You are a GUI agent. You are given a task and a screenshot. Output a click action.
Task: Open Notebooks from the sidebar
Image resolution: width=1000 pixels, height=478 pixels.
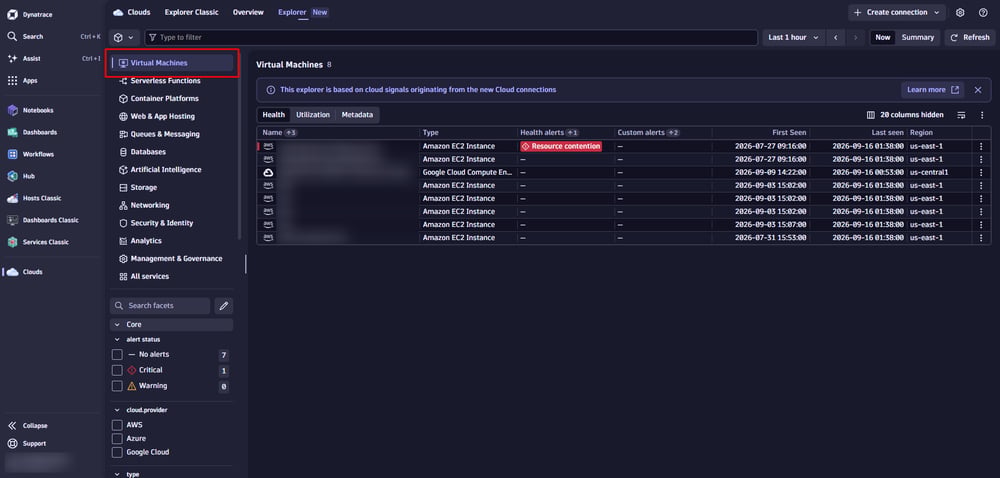pyautogui.click(x=30, y=110)
